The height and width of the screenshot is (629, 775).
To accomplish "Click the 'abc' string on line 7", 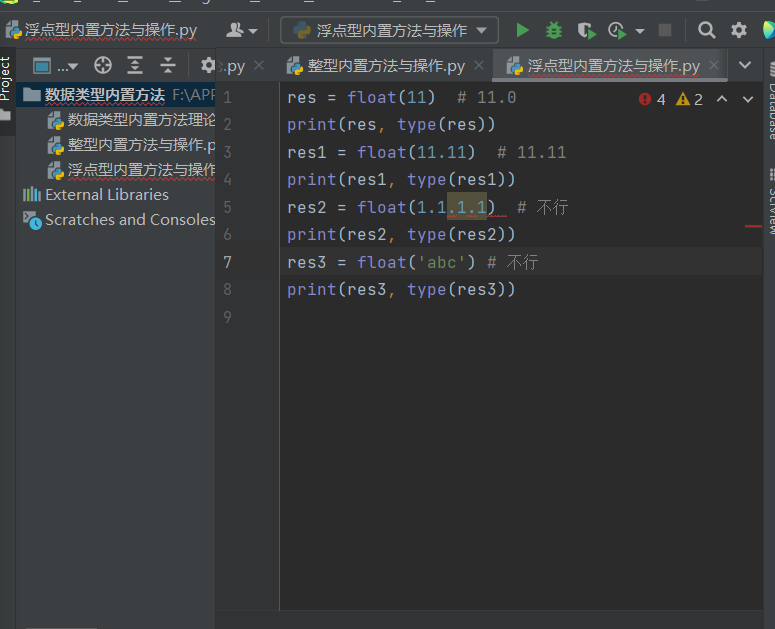I will pyautogui.click(x=441, y=262).
